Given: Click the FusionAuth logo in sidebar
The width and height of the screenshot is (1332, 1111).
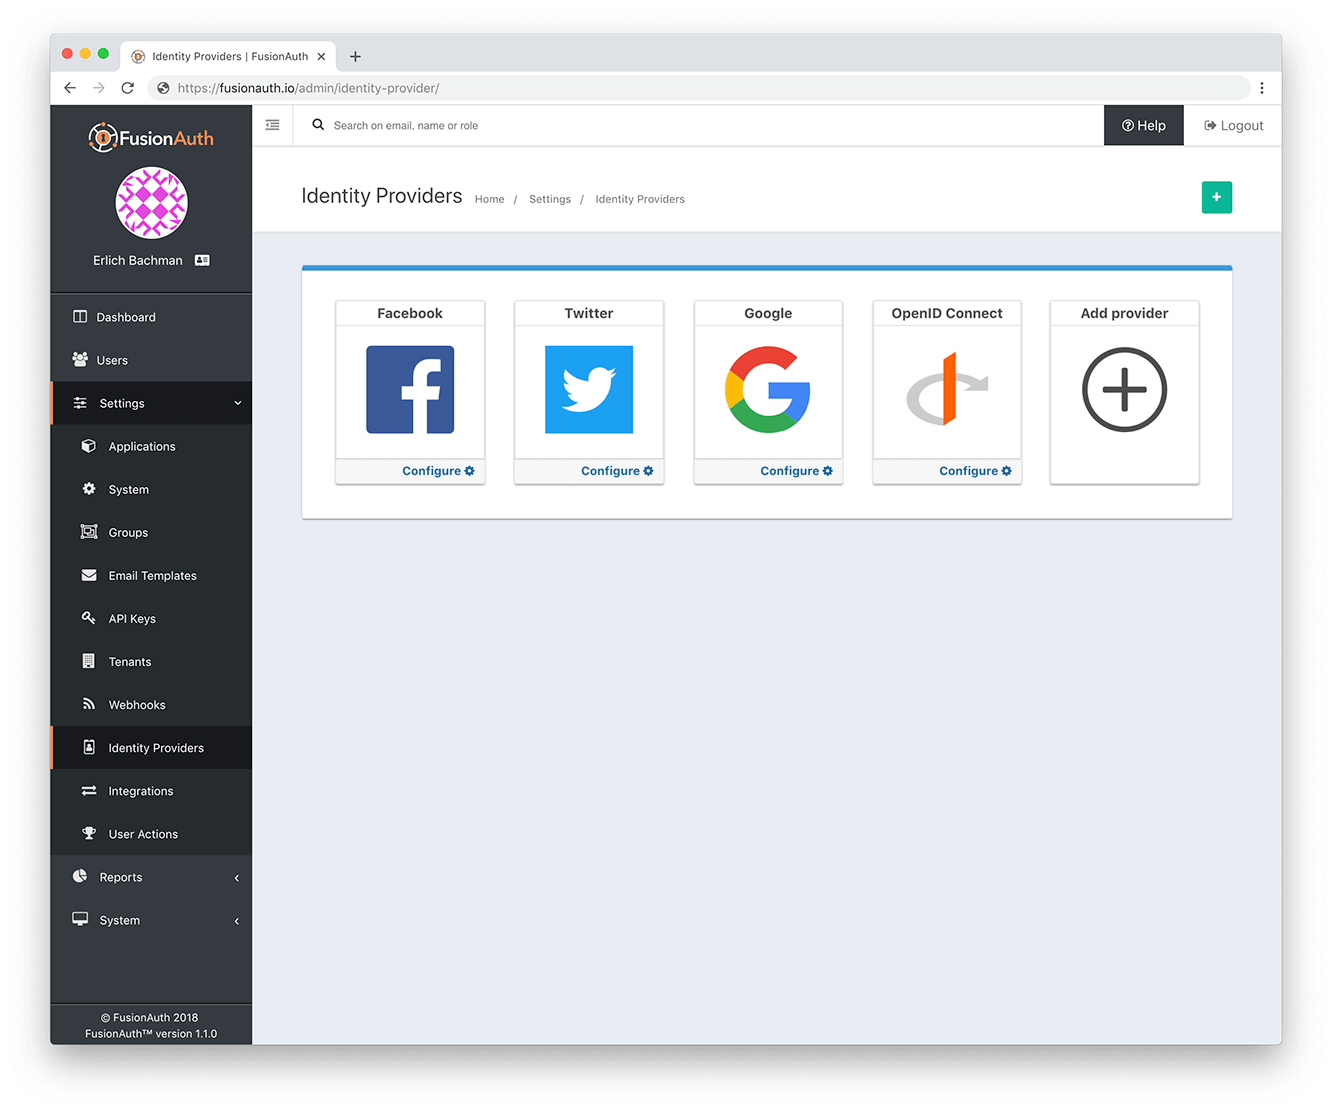Looking at the screenshot, I should [x=151, y=137].
